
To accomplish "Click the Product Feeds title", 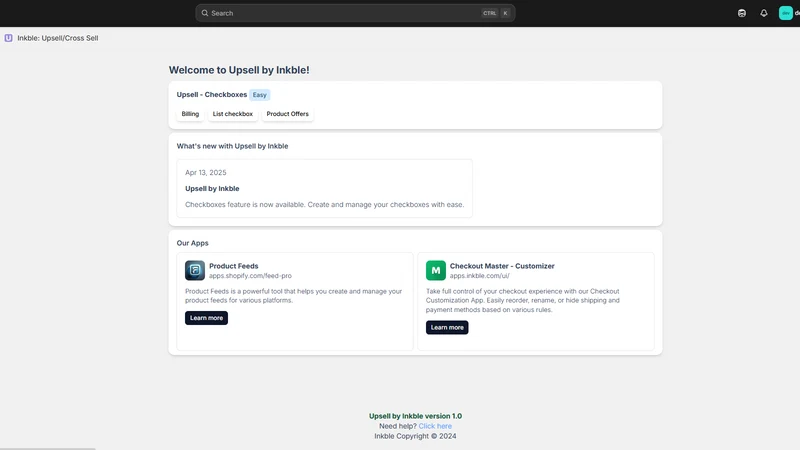I will [x=234, y=266].
